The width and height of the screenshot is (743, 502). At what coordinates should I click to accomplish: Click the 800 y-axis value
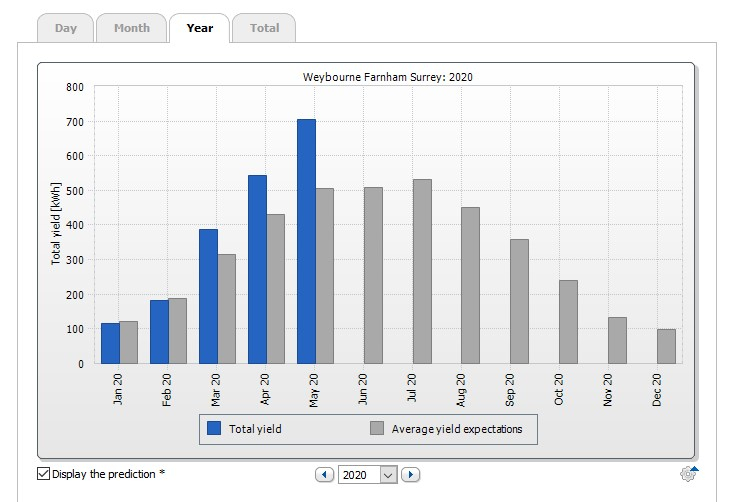(x=75, y=87)
